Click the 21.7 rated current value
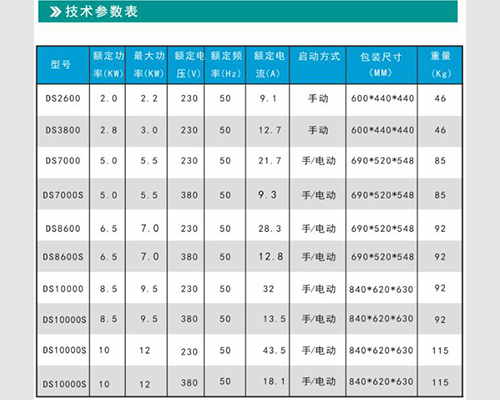The width and height of the screenshot is (500, 400). coord(270,161)
